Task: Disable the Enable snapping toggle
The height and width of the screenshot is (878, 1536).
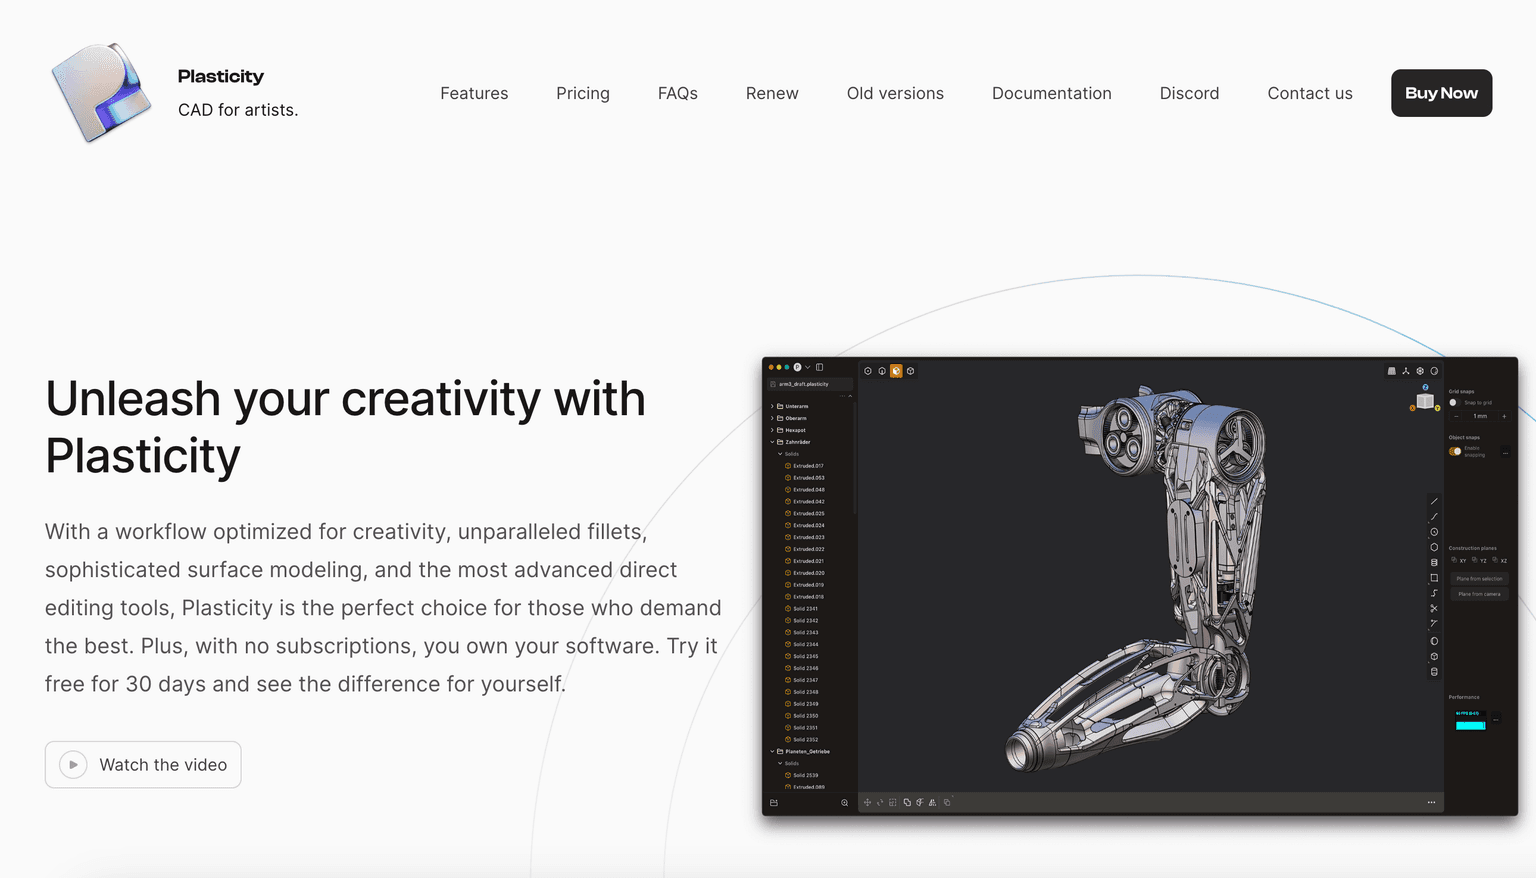Action: pos(1455,451)
